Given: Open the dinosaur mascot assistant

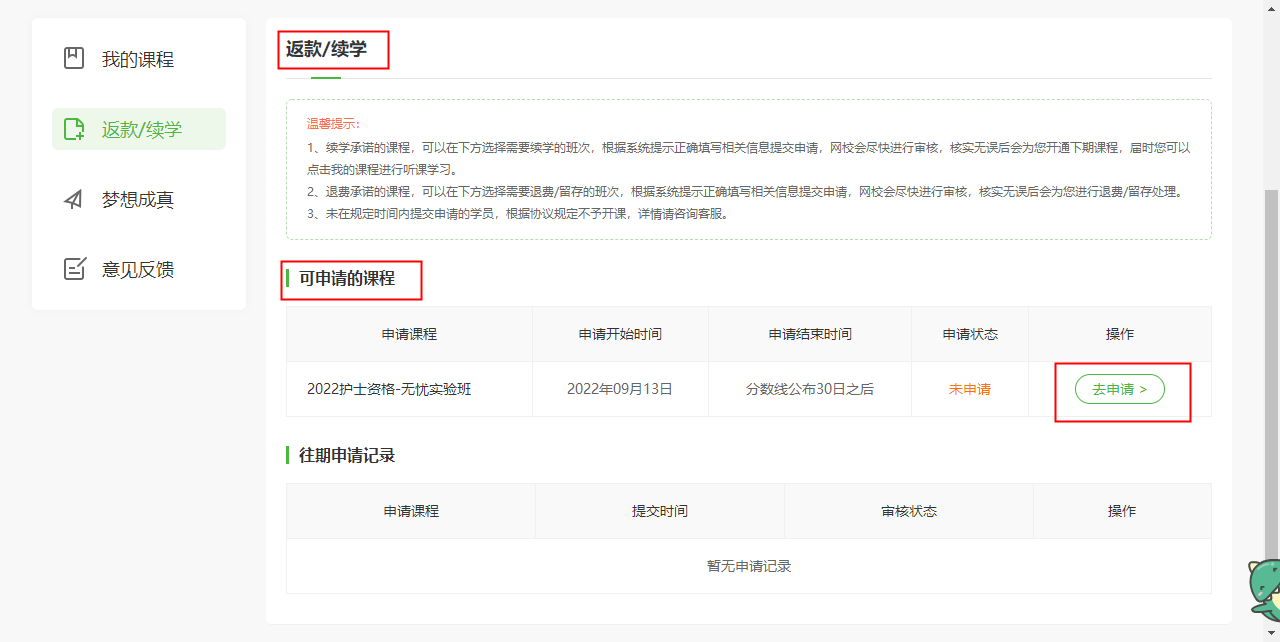Looking at the screenshot, I should pyautogui.click(x=1263, y=590).
